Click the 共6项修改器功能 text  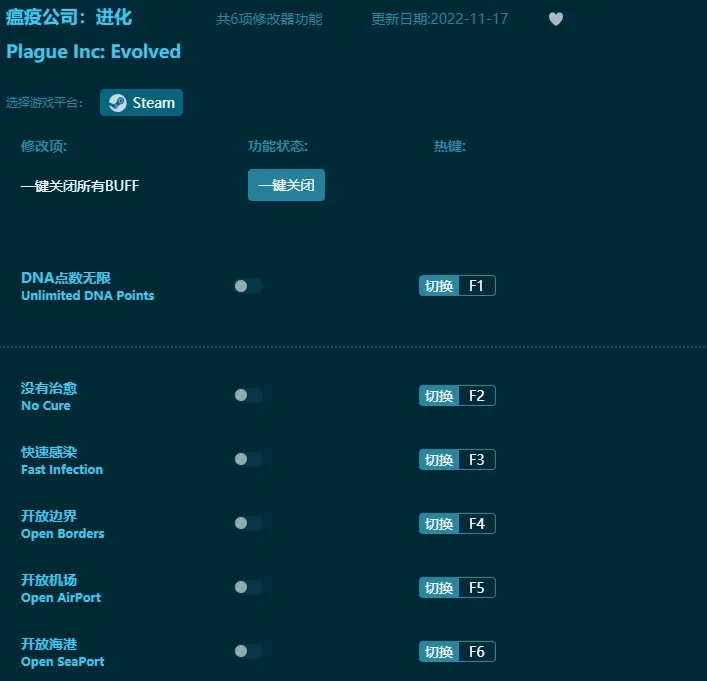click(x=269, y=19)
